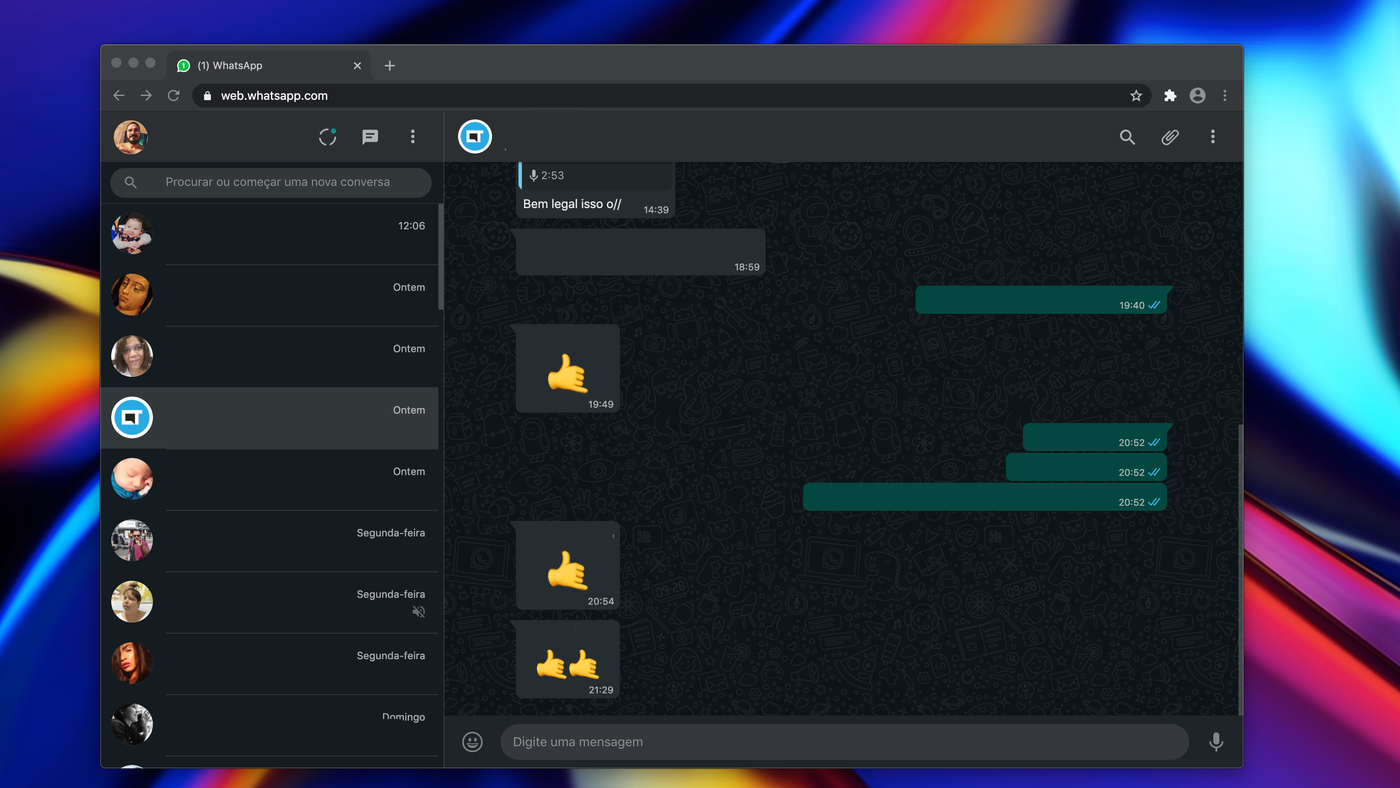This screenshot has width=1400, height=788.
Task: Click the chat list scrollbar
Action: pyautogui.click(x=440, y=257)
